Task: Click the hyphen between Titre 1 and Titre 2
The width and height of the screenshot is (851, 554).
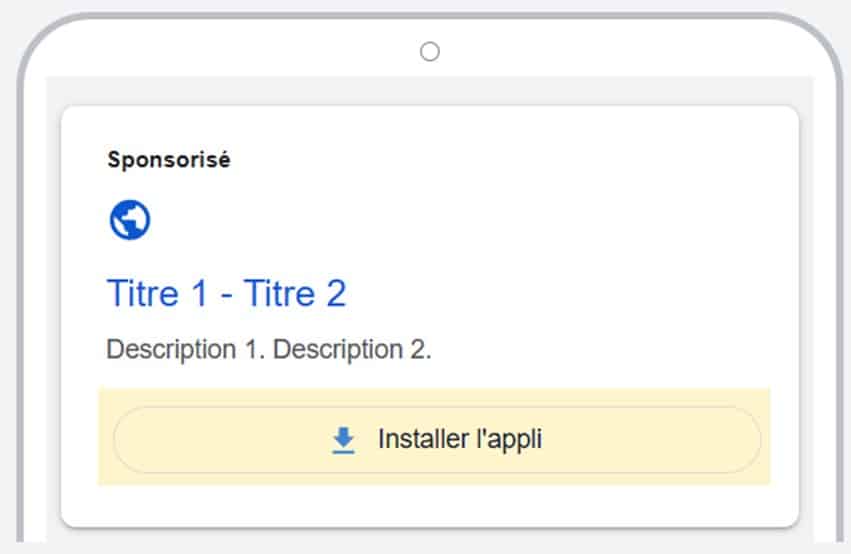Action: click(225, 295)
